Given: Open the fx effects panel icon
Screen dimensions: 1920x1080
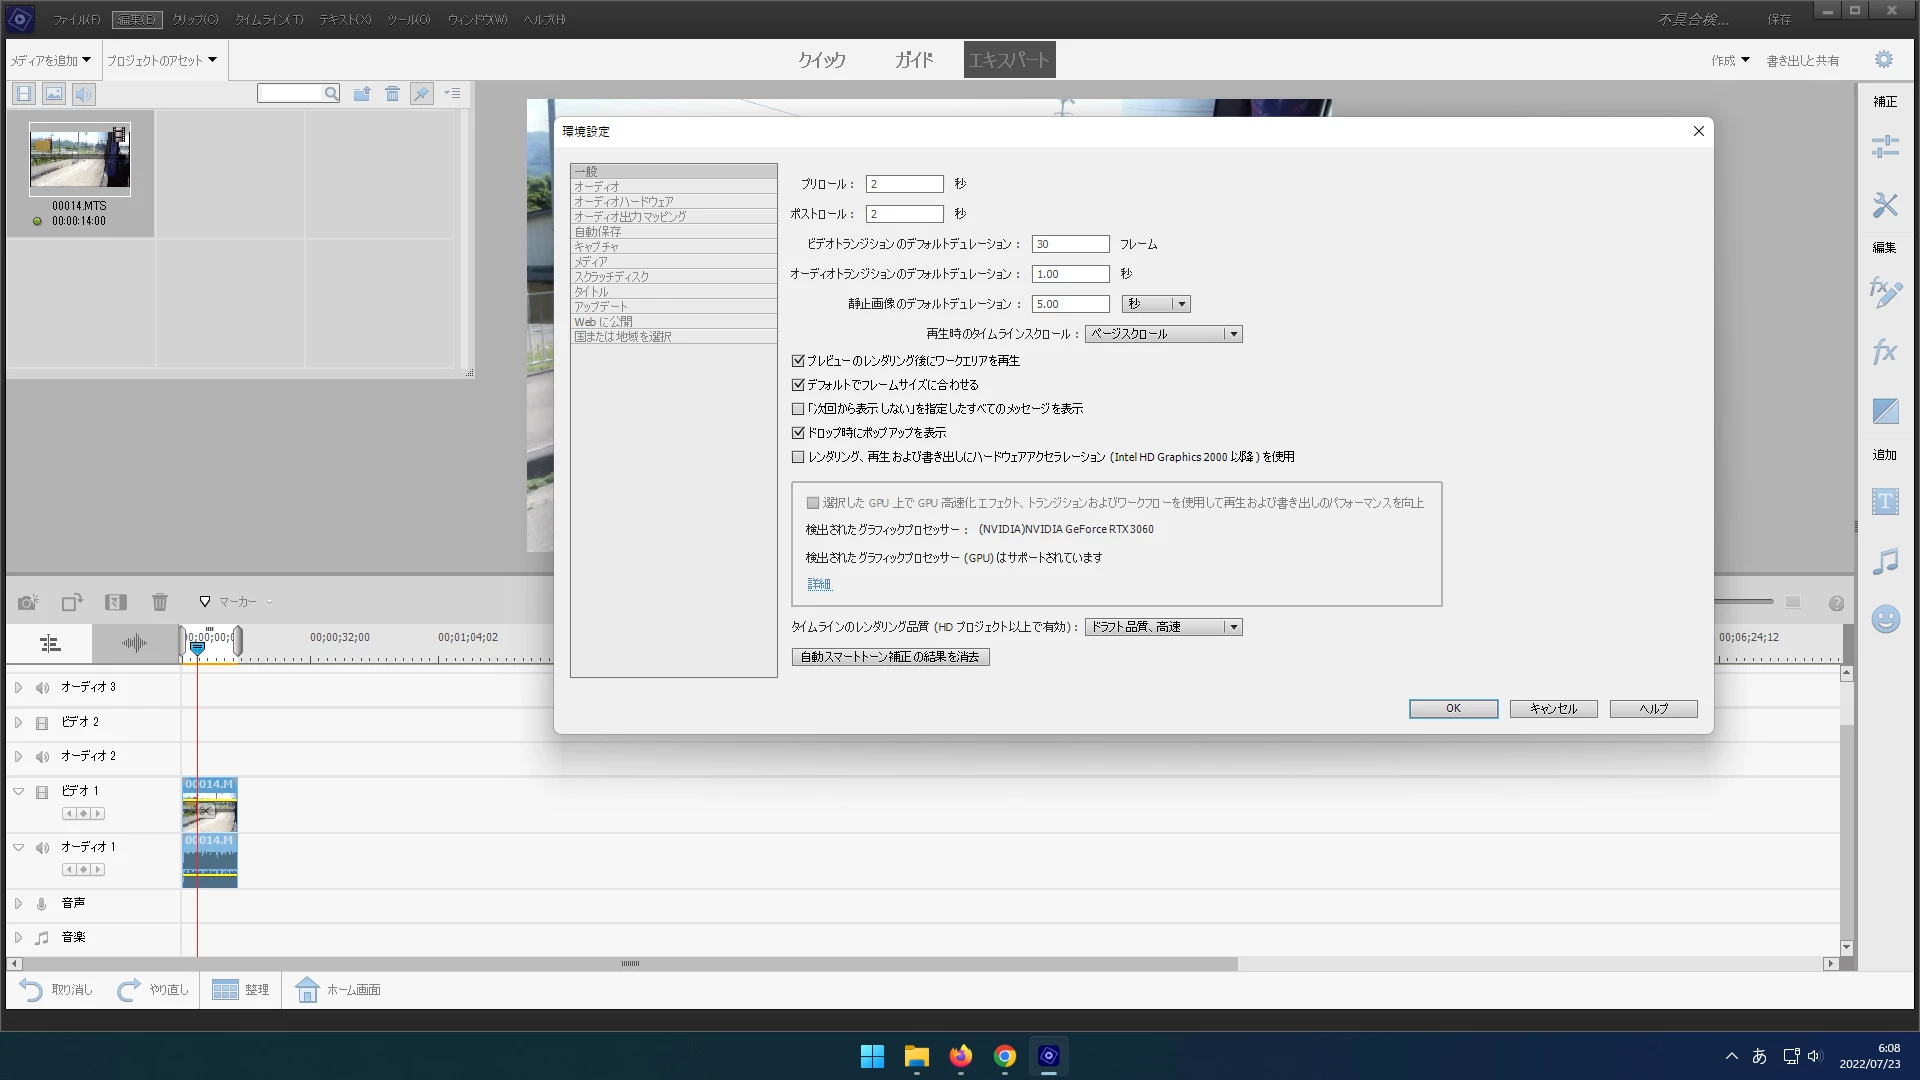Looking at the screenshot, I should click(x=1885, y=351).
